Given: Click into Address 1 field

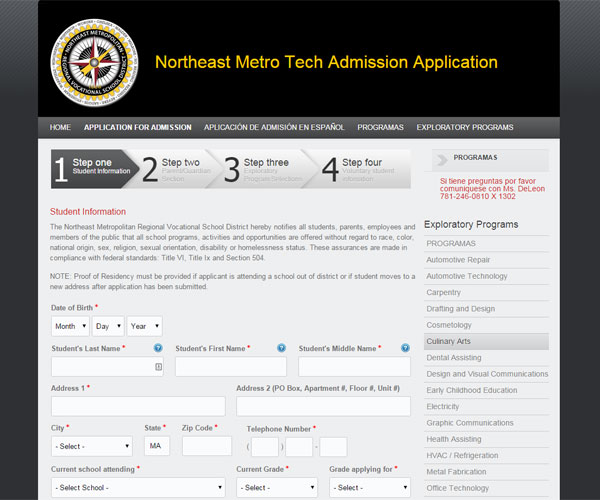Looking at the screenshot, I should click(138, 406).
